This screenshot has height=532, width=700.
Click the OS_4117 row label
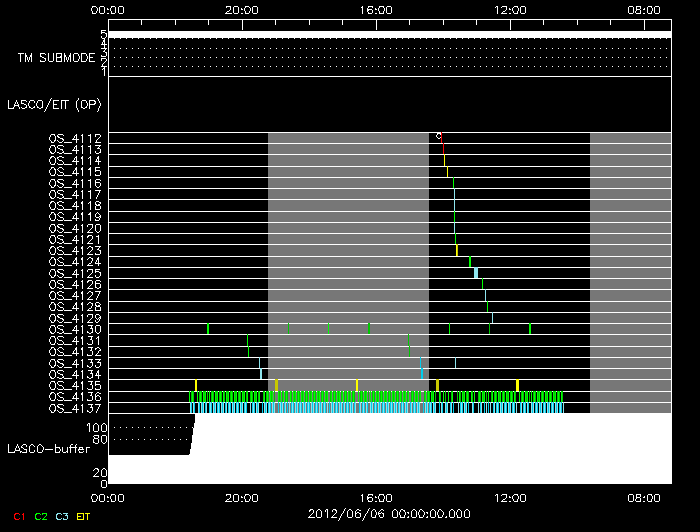(75, 195)
